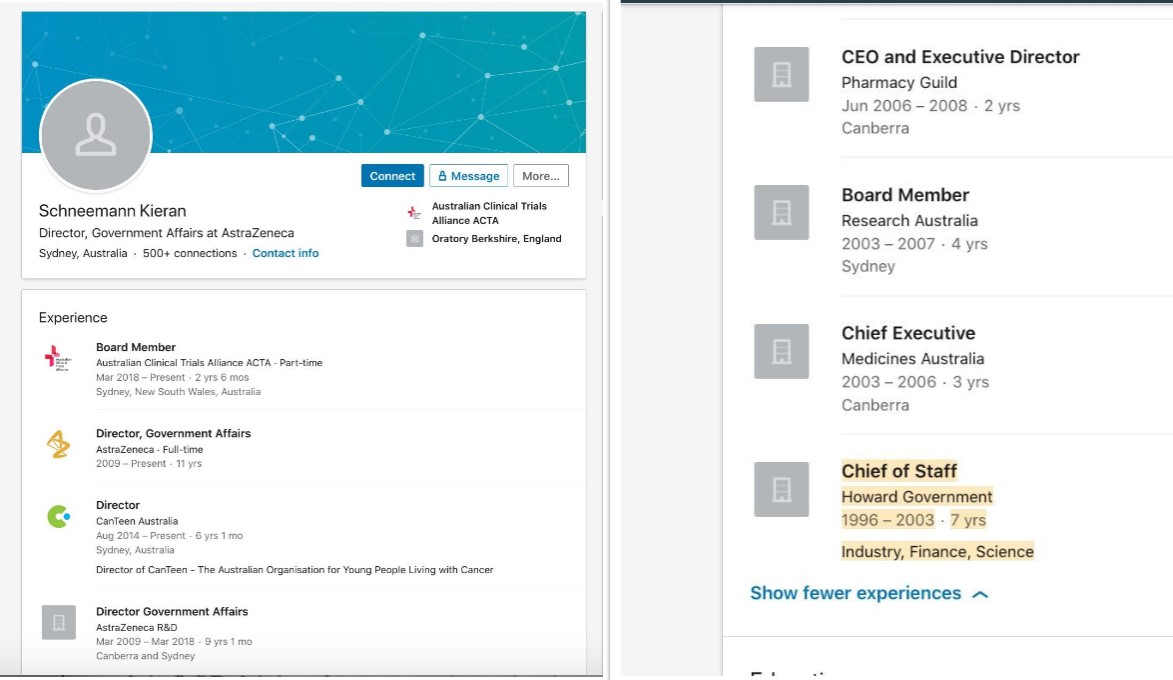Click placeholder icon beside AstraZeneca R&D
The height and width of the screenshot is (680, 1173).
coord(58,622)
